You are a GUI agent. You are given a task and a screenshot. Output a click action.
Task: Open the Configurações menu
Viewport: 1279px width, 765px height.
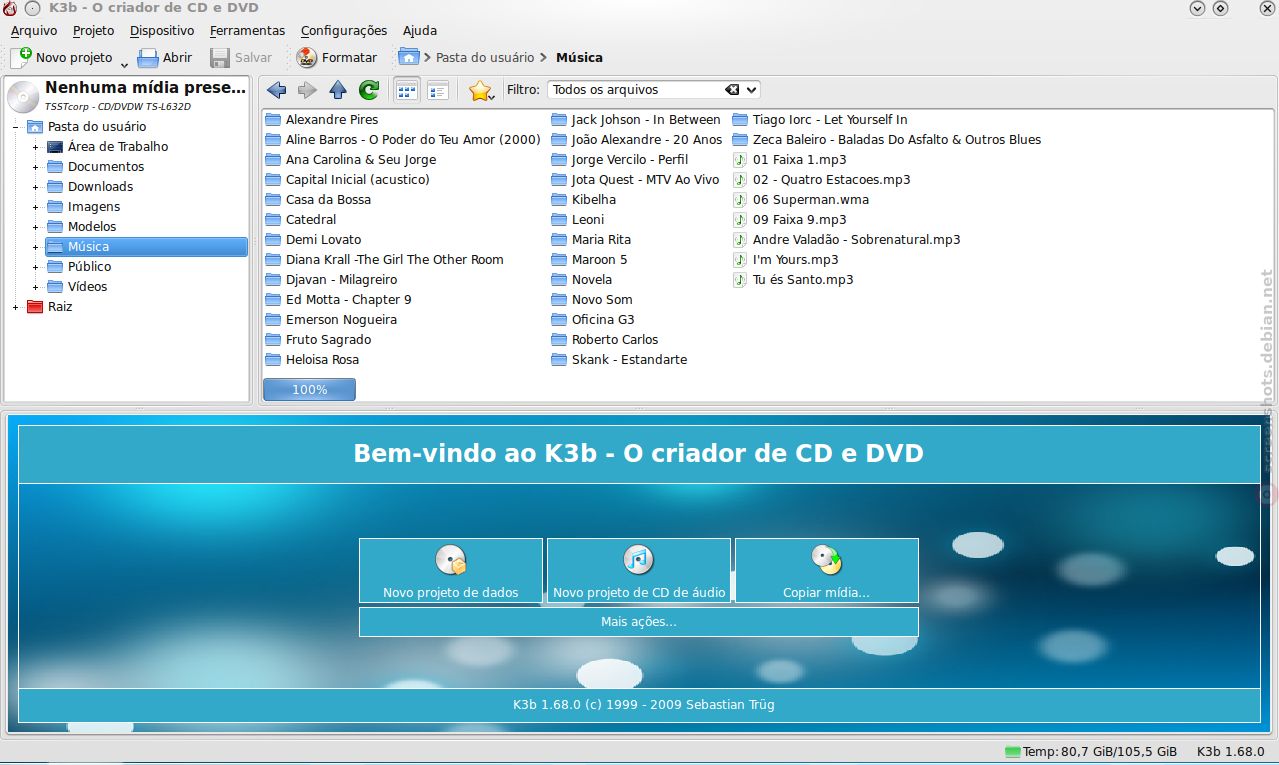[x=344, y=31]
